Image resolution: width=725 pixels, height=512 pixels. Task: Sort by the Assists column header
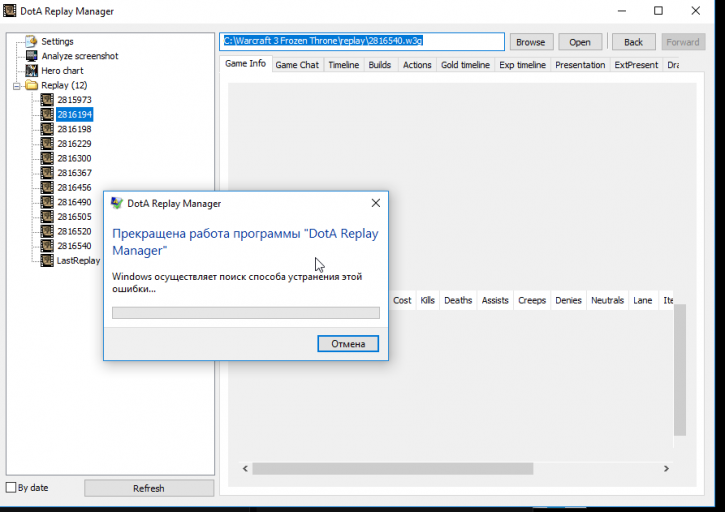click(x=495, y=301)
